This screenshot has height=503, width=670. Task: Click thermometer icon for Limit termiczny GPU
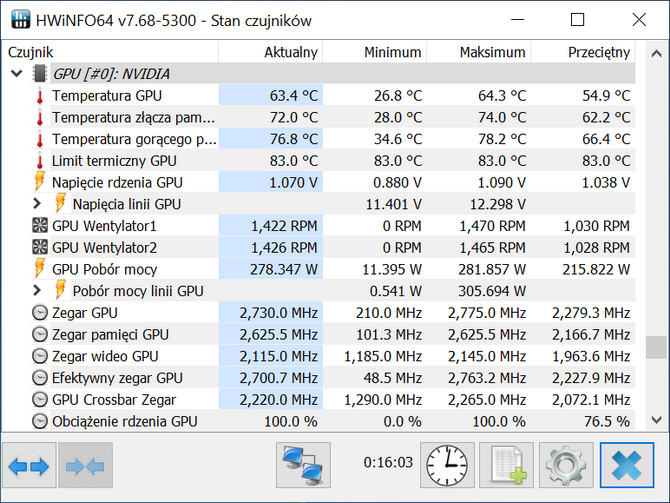(40, 161)
